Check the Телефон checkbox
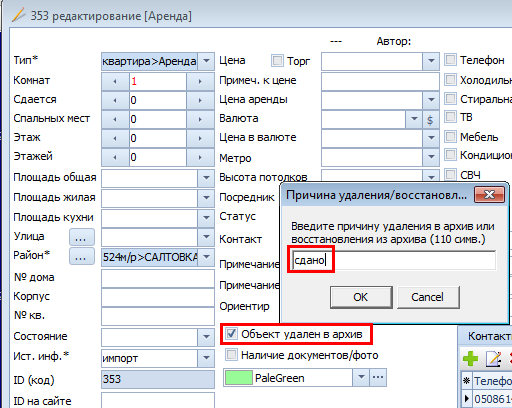The image size is (512, 408). point(450,60)
